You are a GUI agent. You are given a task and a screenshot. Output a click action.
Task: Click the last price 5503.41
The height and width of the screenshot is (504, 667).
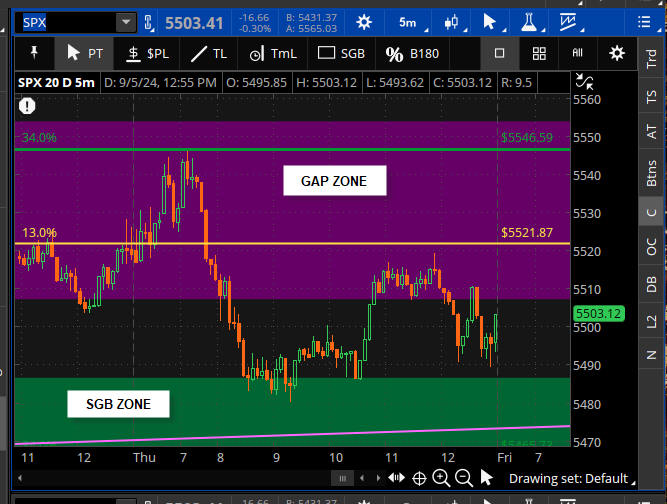point(194,23)
